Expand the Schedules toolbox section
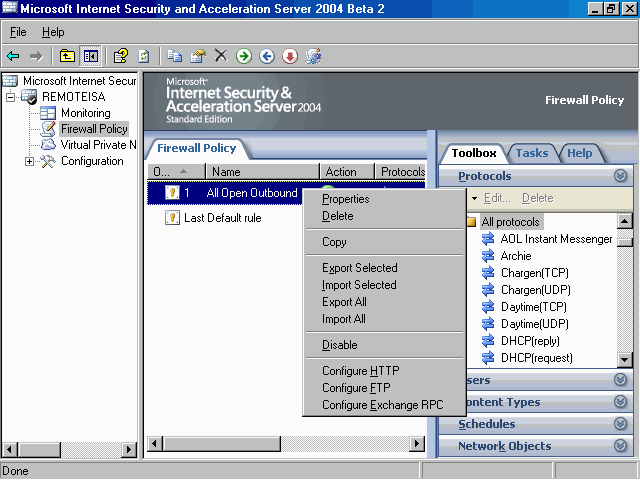This screenshot has height=480, width=640. (x=620, y=424)
